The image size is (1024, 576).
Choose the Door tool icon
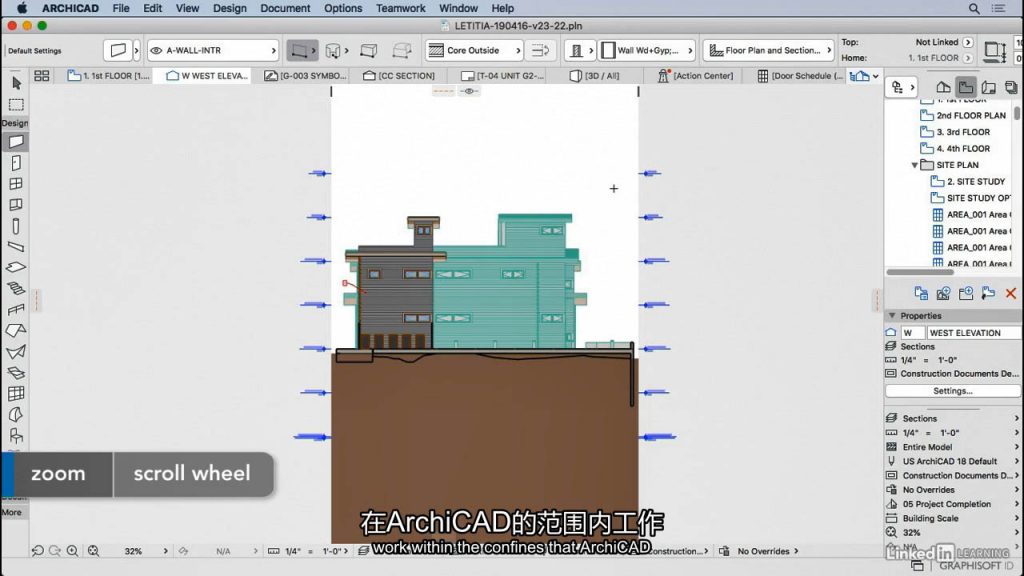pos(16,163)
